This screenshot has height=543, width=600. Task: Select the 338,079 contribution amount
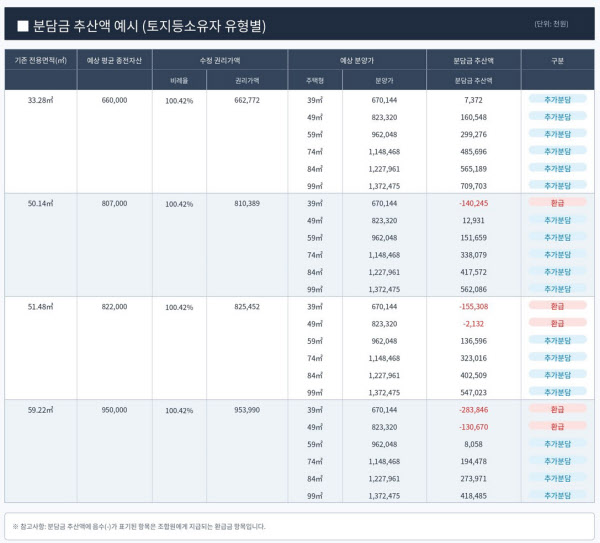coord(473,255)
